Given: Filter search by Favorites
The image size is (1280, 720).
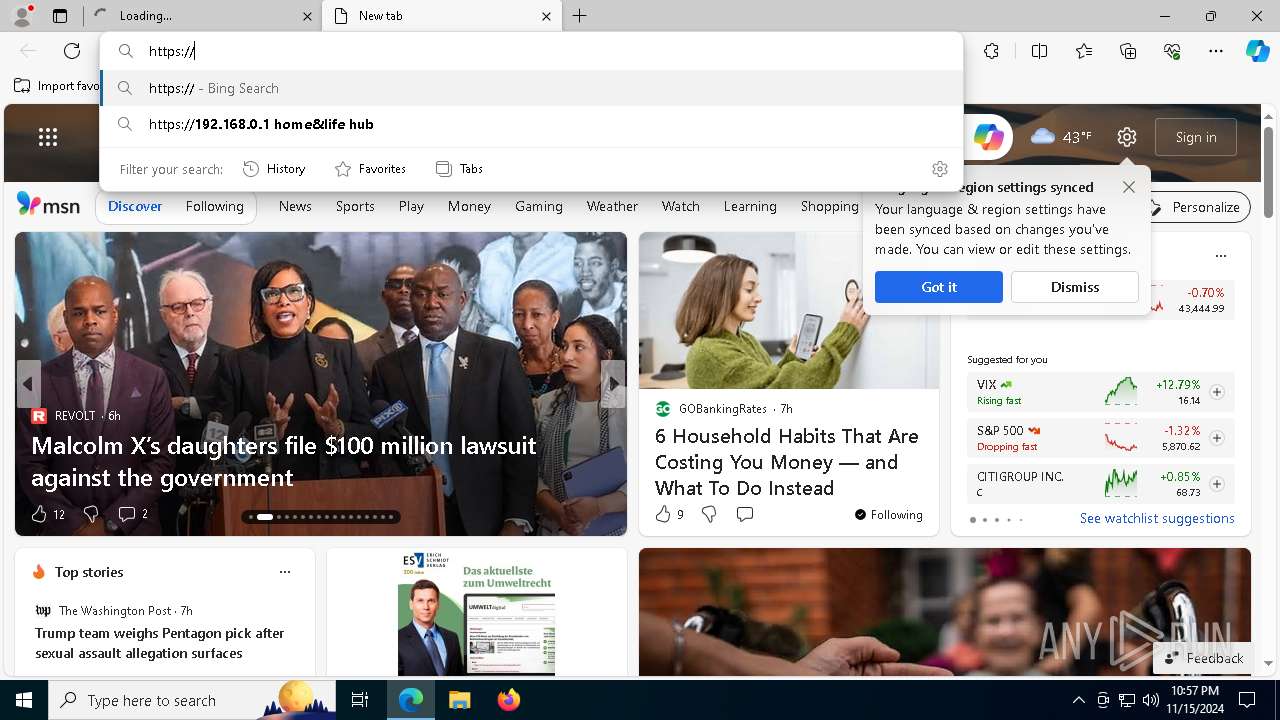Looking at the screenshot, I should point(370,169).
